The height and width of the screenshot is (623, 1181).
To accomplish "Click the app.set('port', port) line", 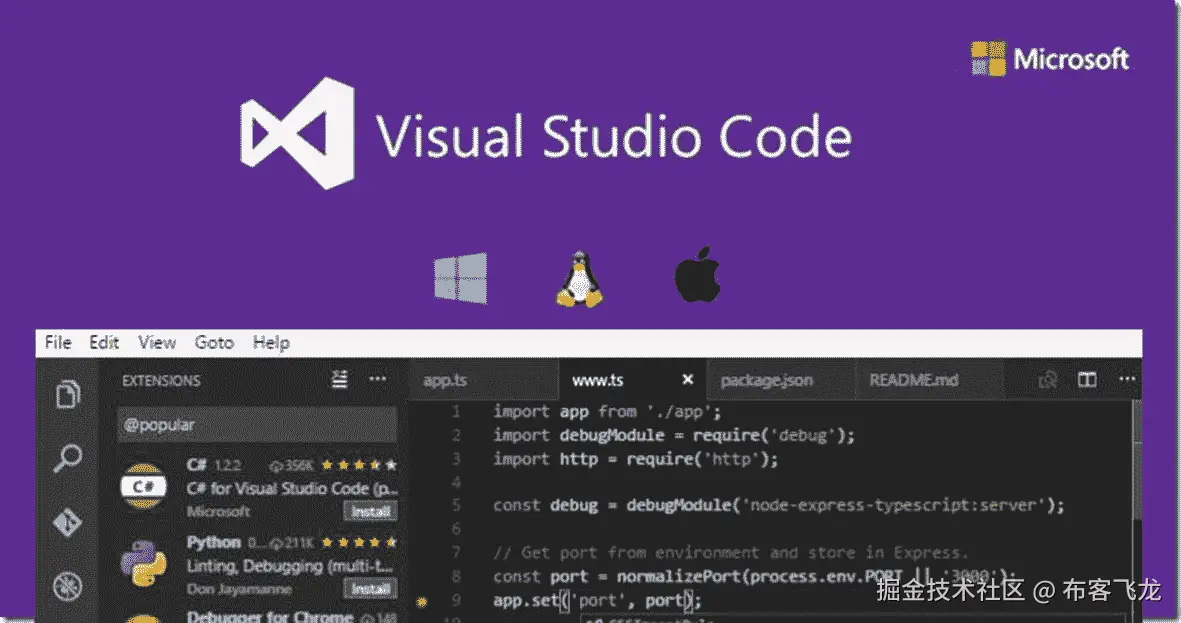I will click(x=597, y=600).
